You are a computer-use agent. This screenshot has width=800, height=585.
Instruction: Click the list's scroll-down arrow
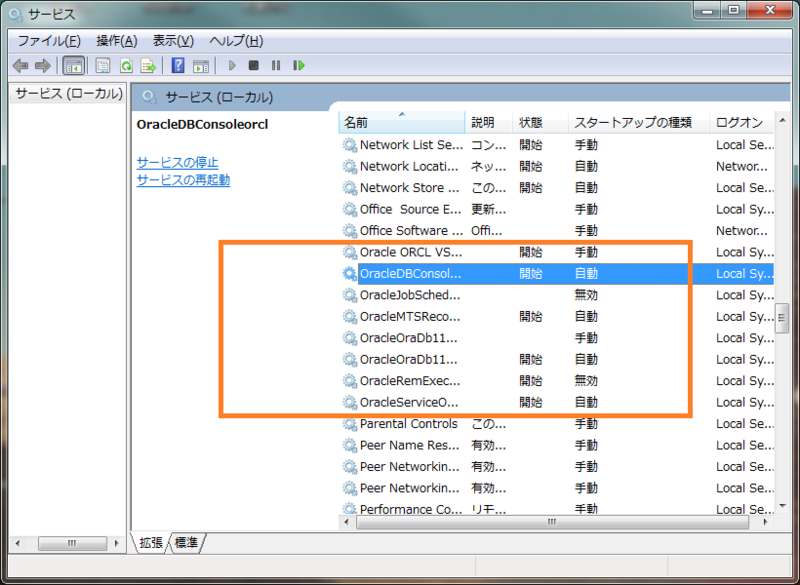click(x=782, y=506)
